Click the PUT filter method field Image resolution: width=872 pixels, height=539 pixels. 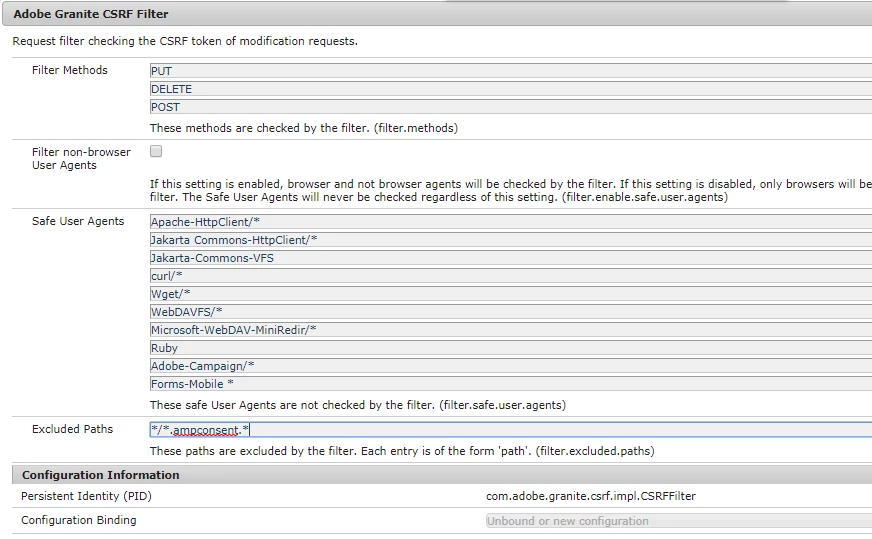pos(511,71)
